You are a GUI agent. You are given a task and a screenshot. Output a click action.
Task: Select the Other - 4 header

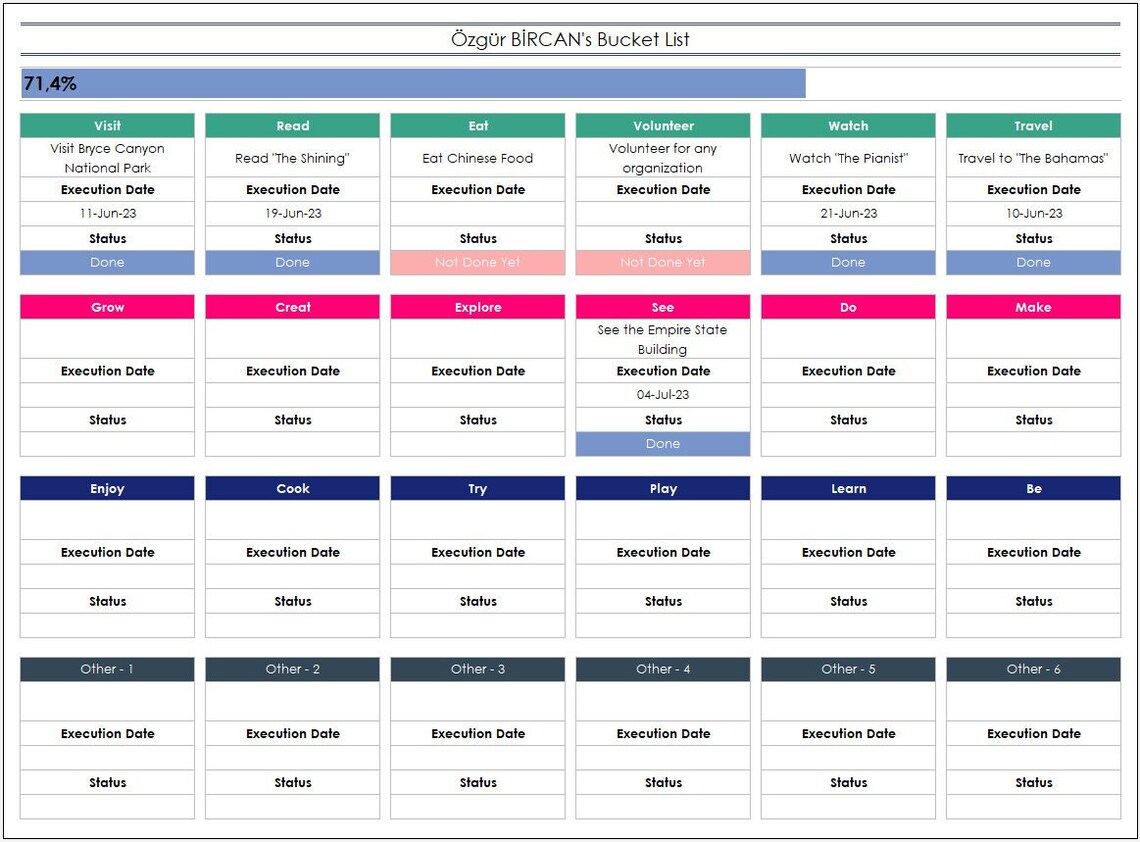(x=662, y=669)
